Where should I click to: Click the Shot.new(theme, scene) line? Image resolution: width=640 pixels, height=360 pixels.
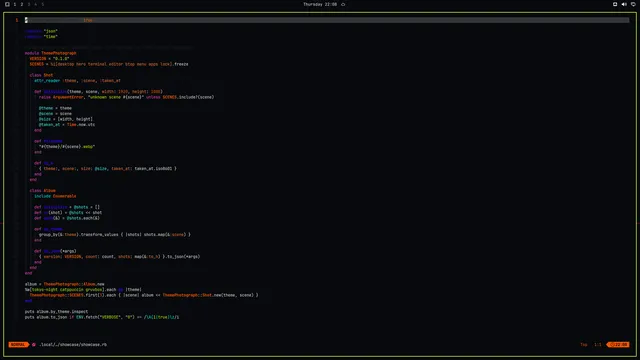(144, 295)
